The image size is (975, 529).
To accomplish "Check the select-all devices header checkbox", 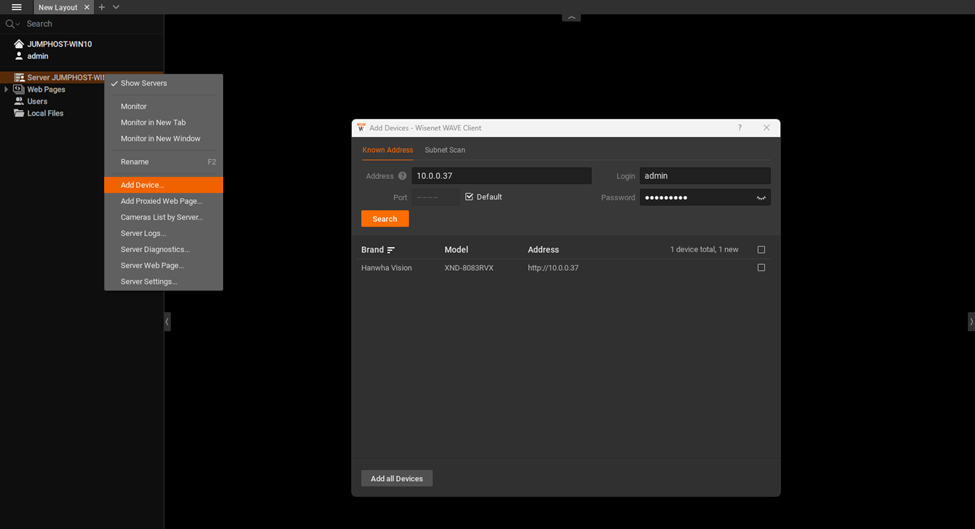I will coord(761,250).
